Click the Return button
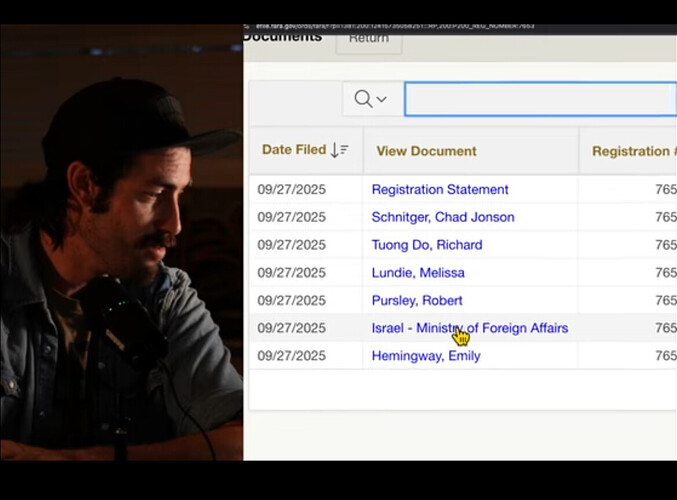The image size is (677, 500). (x=369, y=39)
